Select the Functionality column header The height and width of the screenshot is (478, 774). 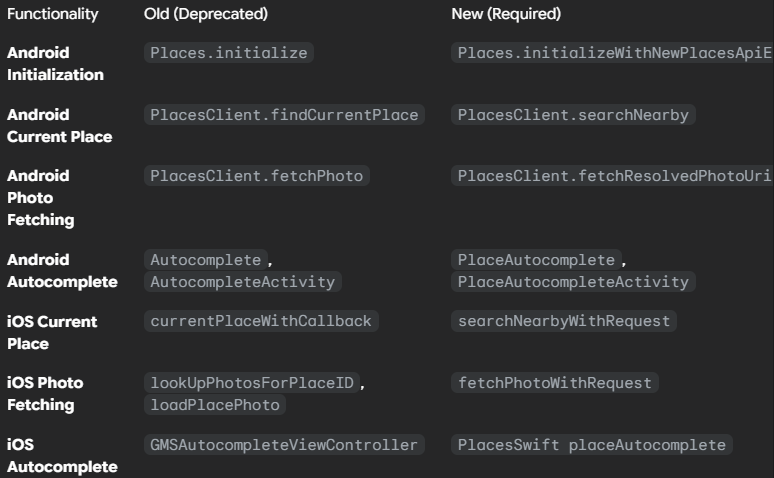click(53, 15)
